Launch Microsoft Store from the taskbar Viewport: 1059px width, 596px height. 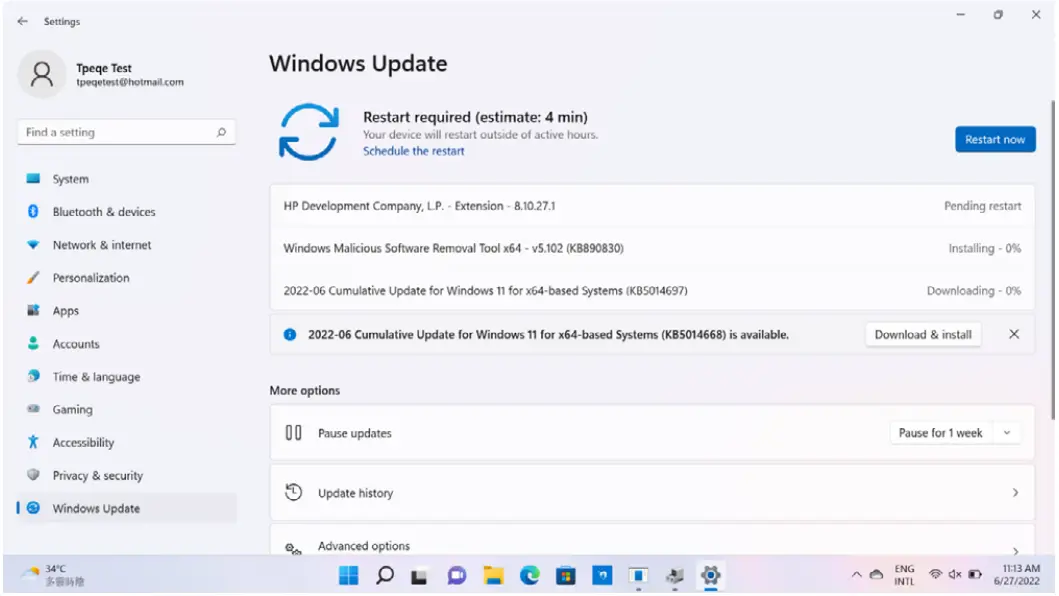(x=565, y=575)
